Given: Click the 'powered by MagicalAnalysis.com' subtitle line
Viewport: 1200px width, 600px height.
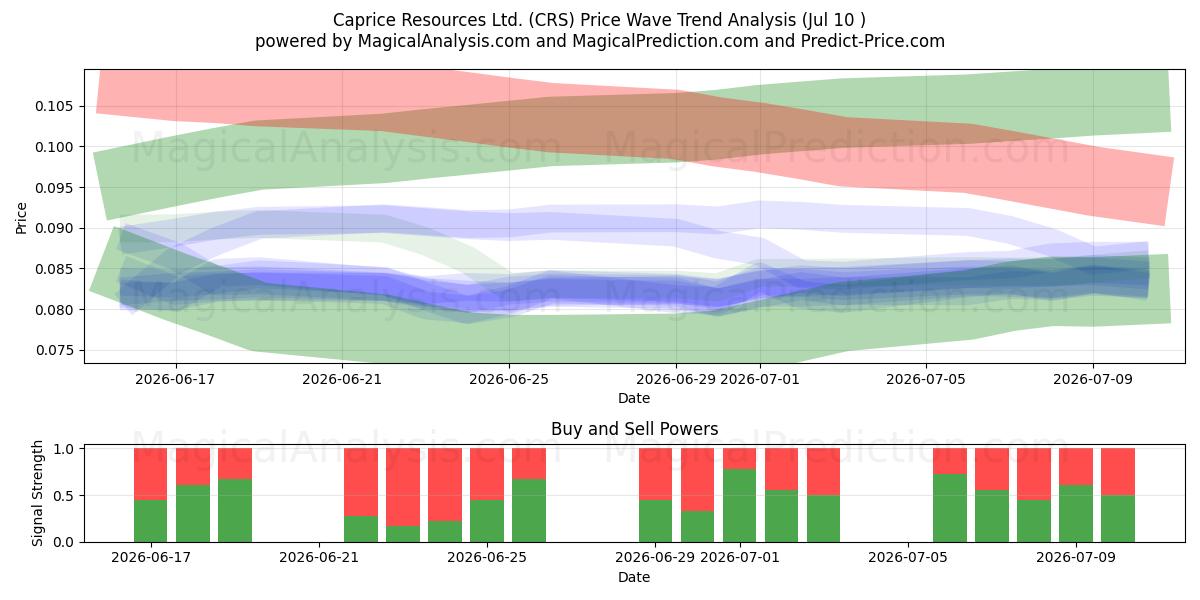Looking at the screenshot, I should (x=600, y=41).
